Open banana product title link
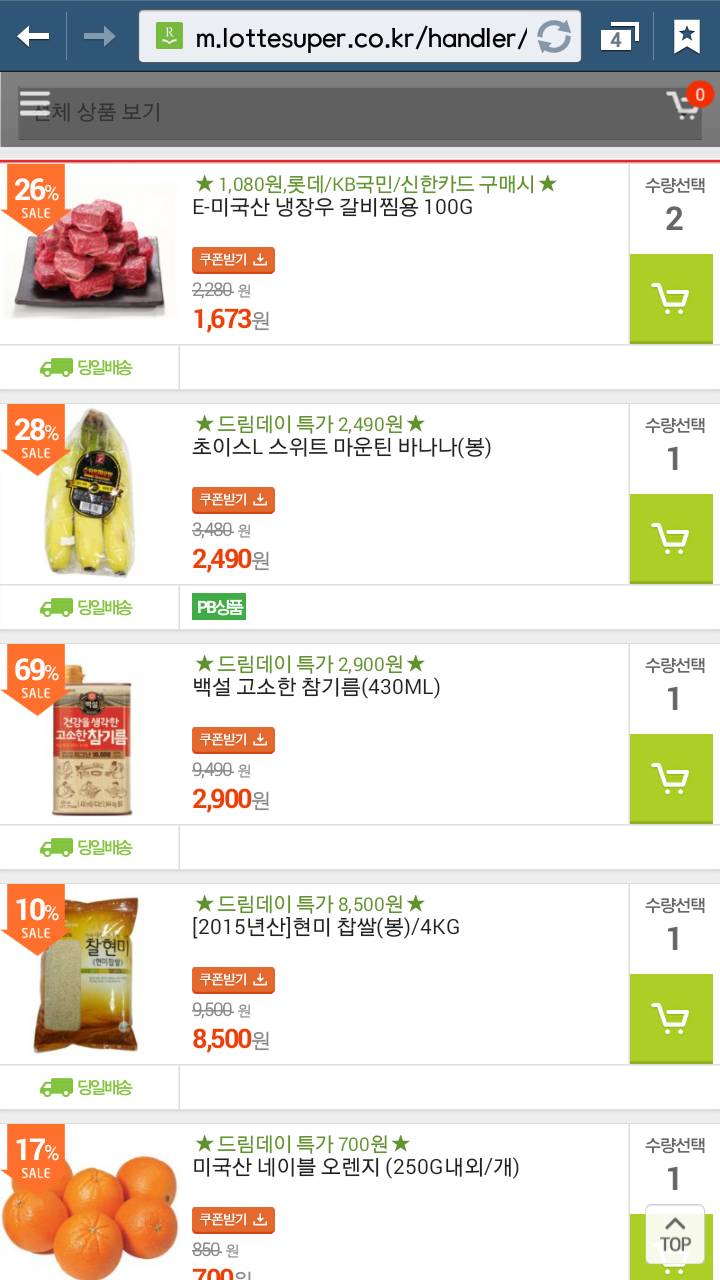The height and width of the screenshot is (1280, 720). [341, 447]
